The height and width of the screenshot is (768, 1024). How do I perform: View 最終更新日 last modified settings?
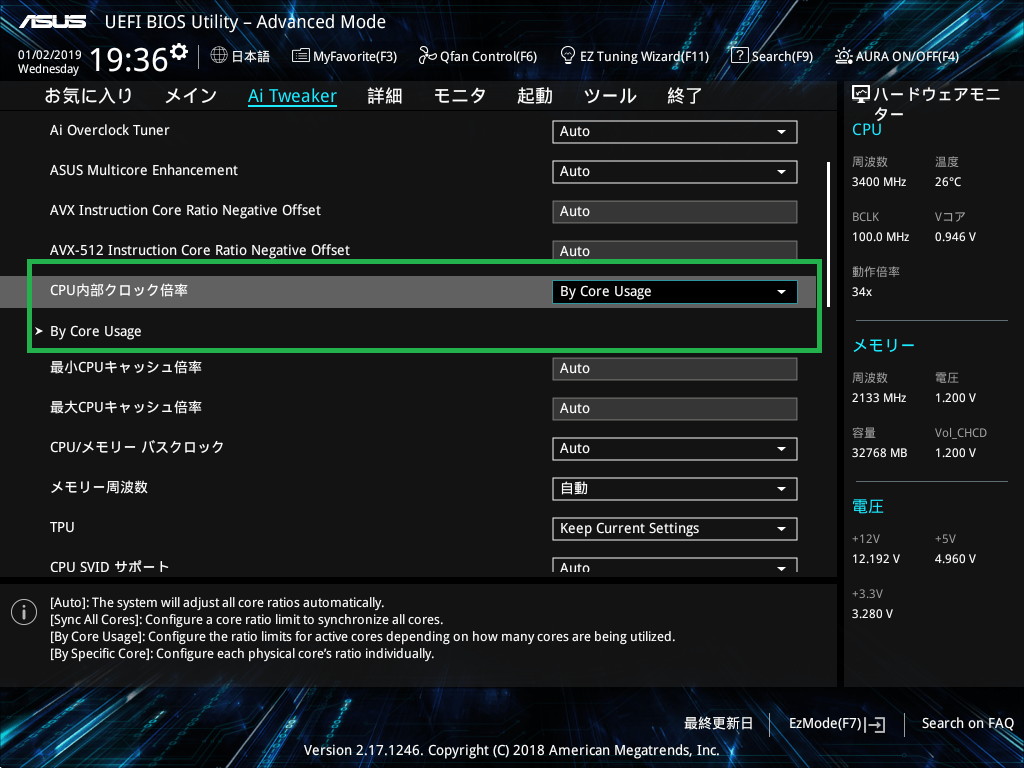[x=718, y=724]
